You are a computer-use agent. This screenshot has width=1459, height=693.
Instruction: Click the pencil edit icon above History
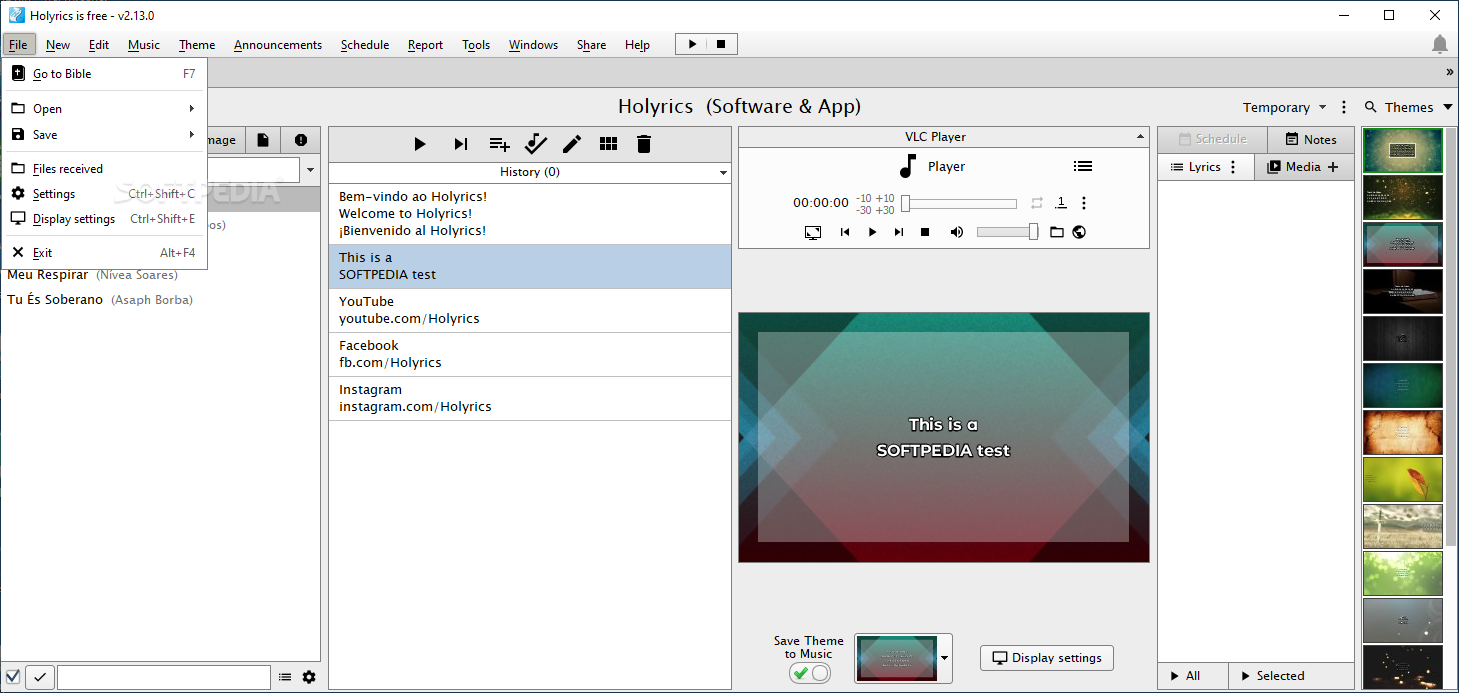572,144
